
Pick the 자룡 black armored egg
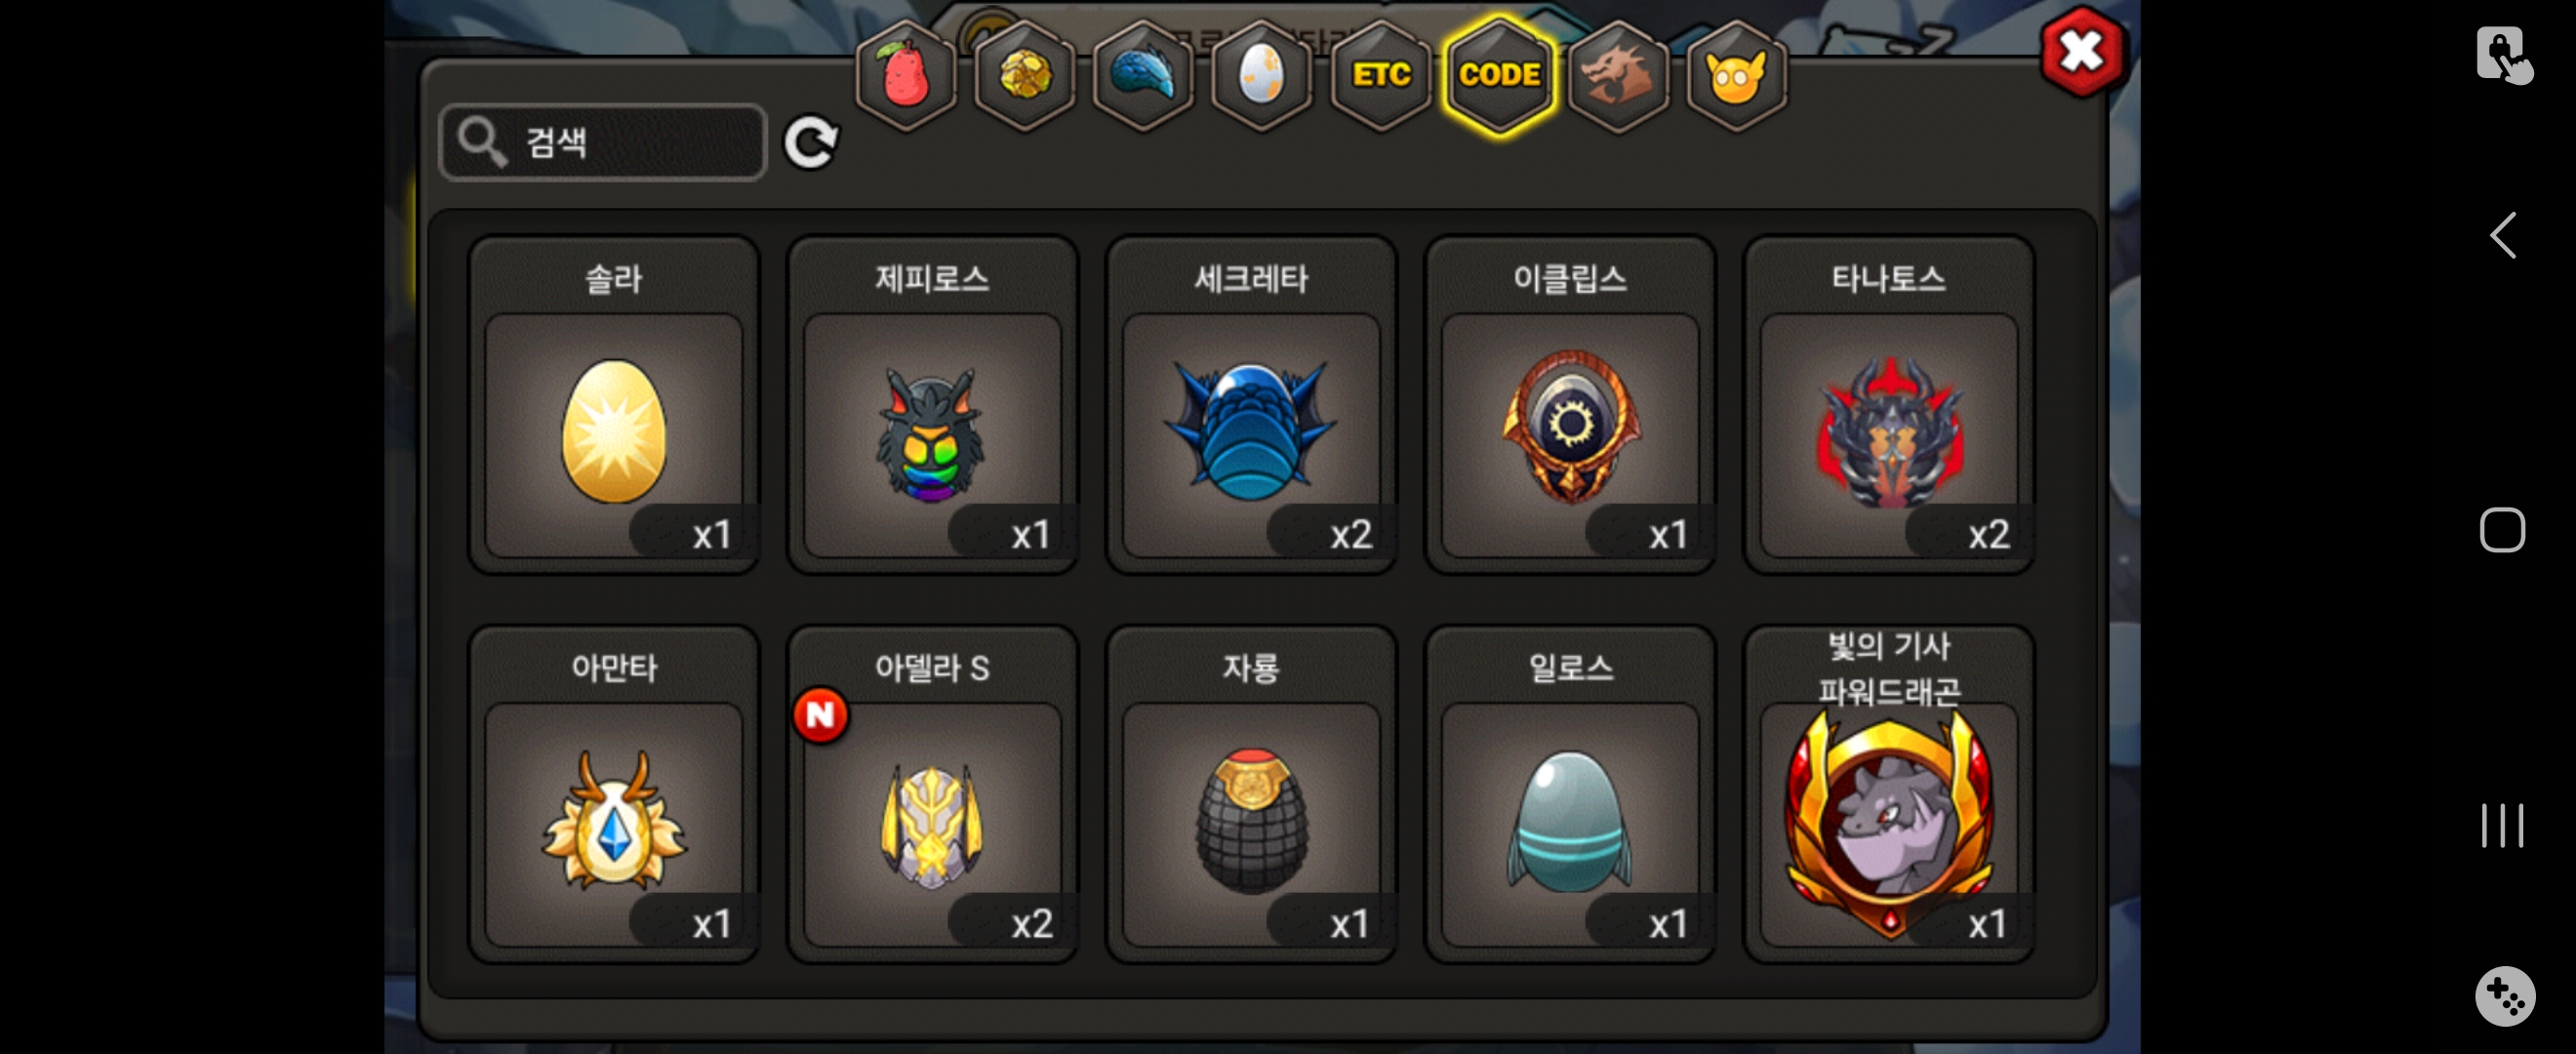[x=1251, y=794]
